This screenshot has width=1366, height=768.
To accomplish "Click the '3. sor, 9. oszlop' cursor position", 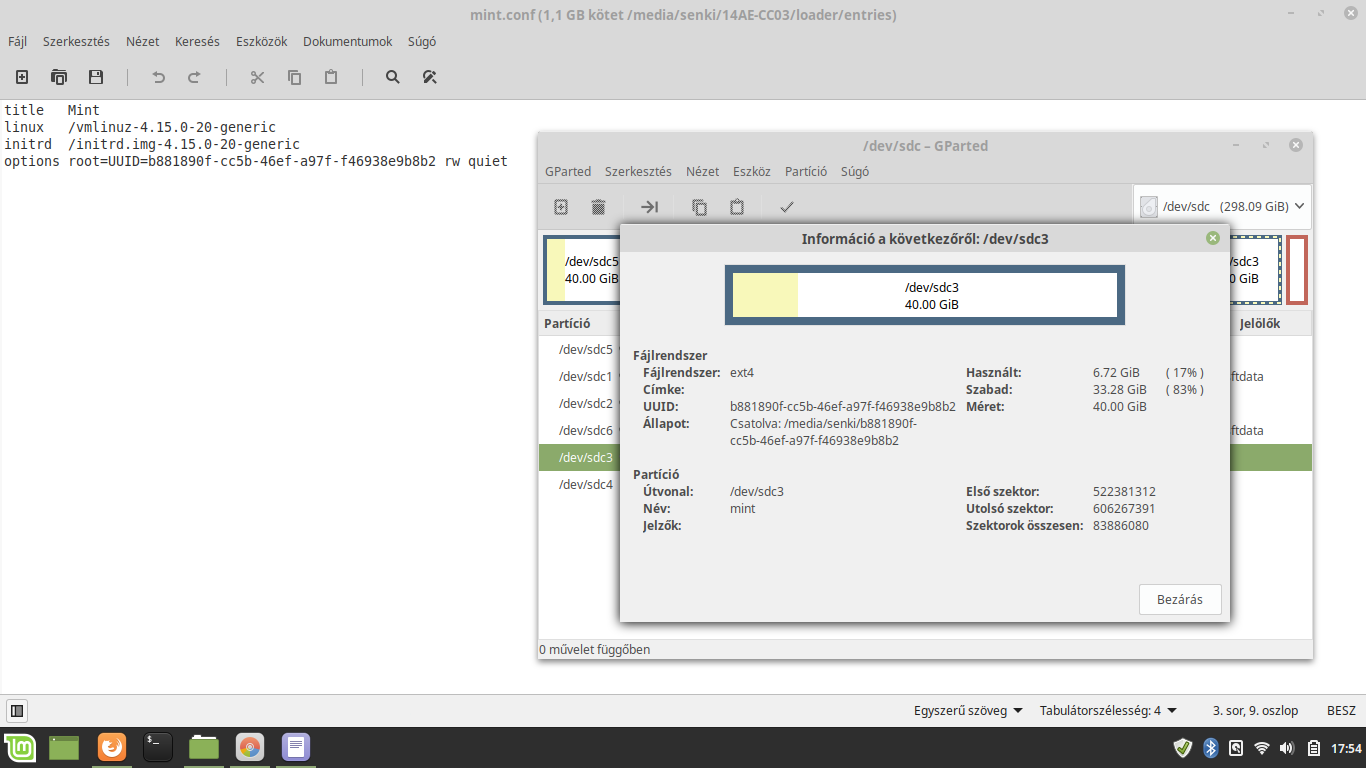I will [1255, 711].
